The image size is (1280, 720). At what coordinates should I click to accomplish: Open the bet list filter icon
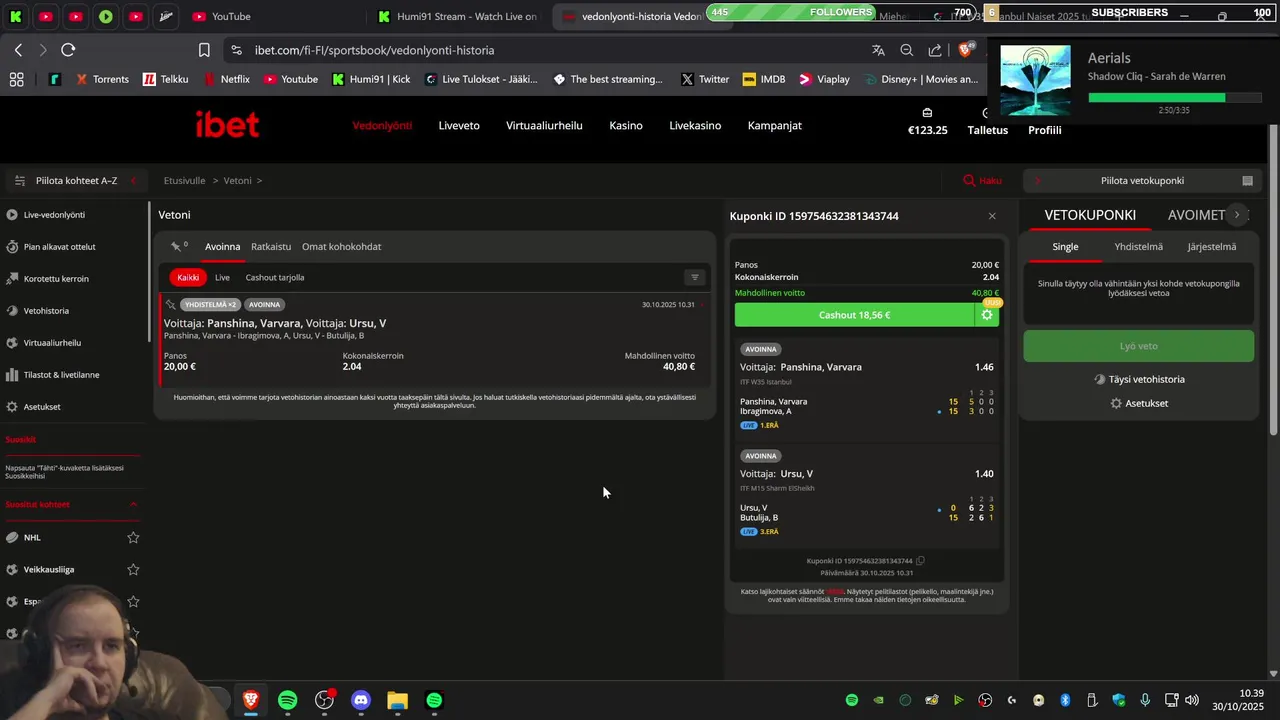695,278
